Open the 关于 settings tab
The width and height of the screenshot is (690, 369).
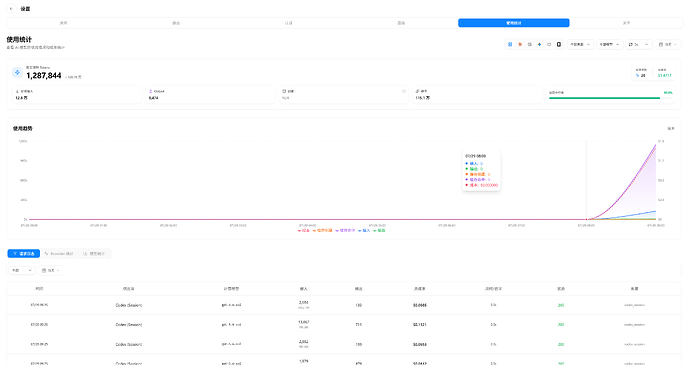click(626, 23)
